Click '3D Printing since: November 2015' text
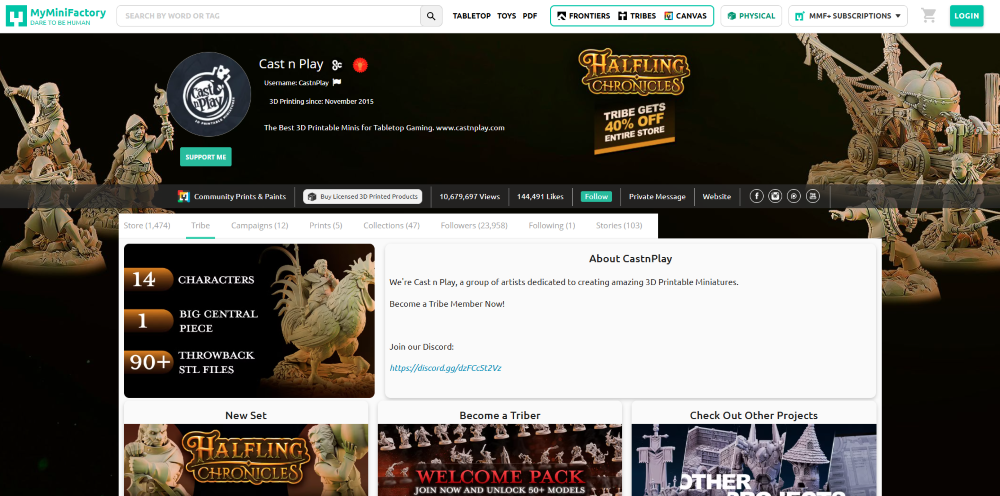 click(x=321, y=101)
